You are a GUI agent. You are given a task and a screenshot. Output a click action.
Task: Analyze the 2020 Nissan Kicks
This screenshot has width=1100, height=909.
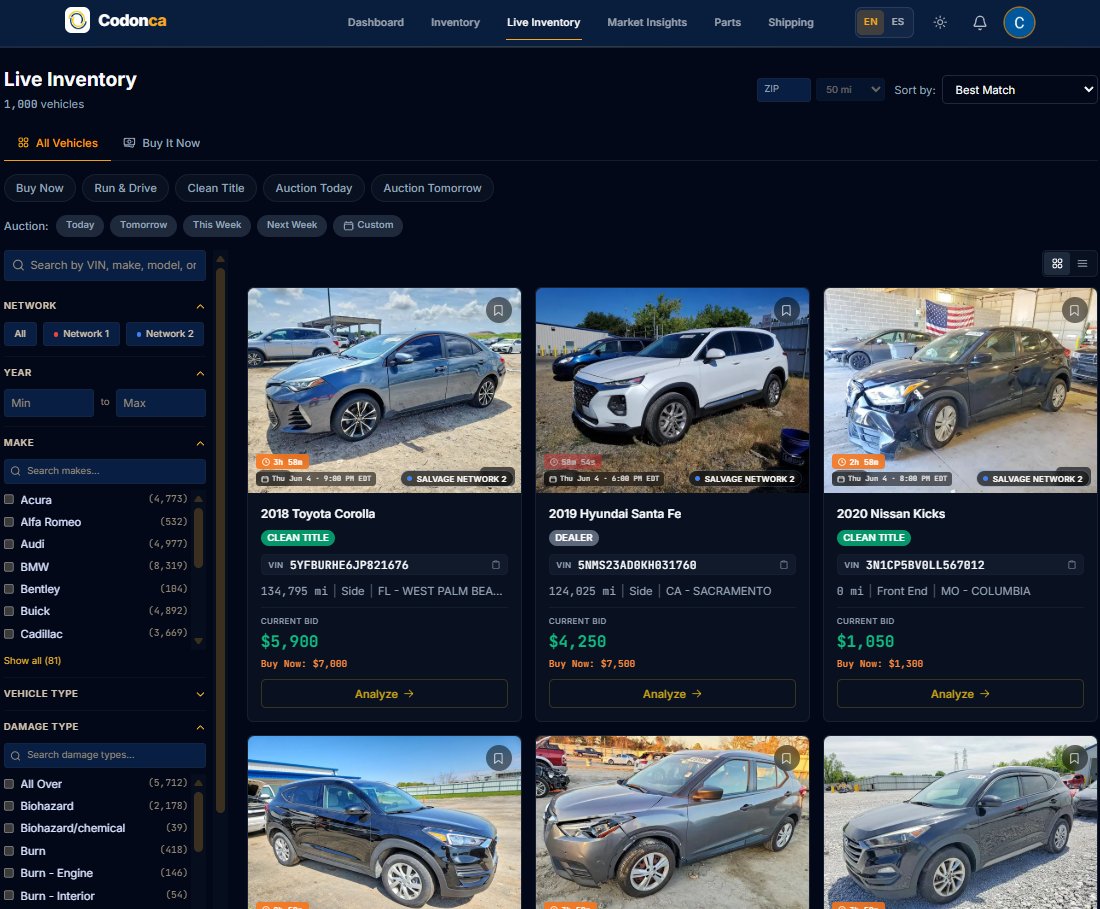(x=960, y=694)
